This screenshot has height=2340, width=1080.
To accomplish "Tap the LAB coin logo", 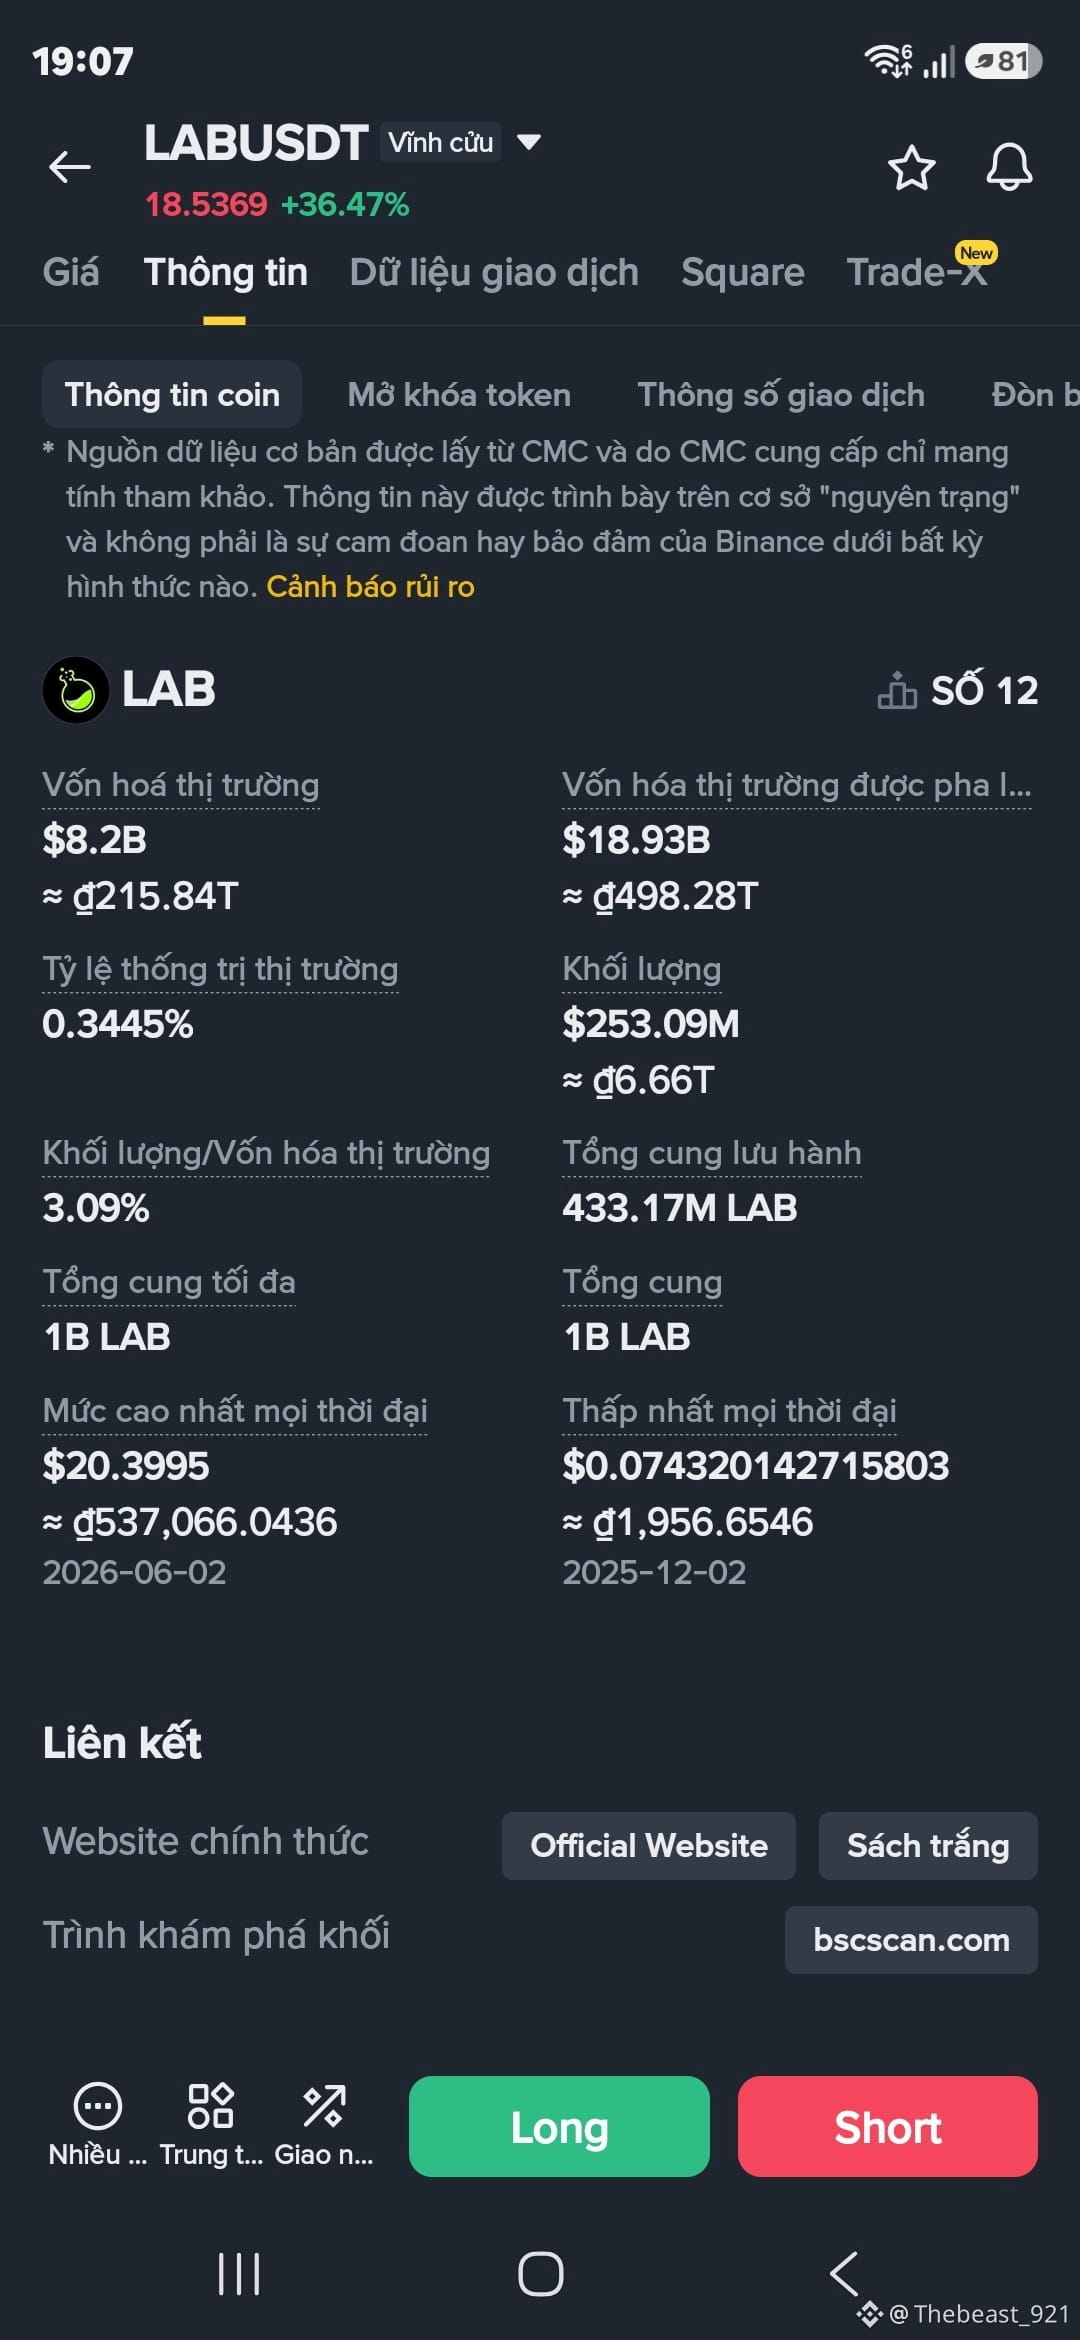I will (x=76, y=689).
